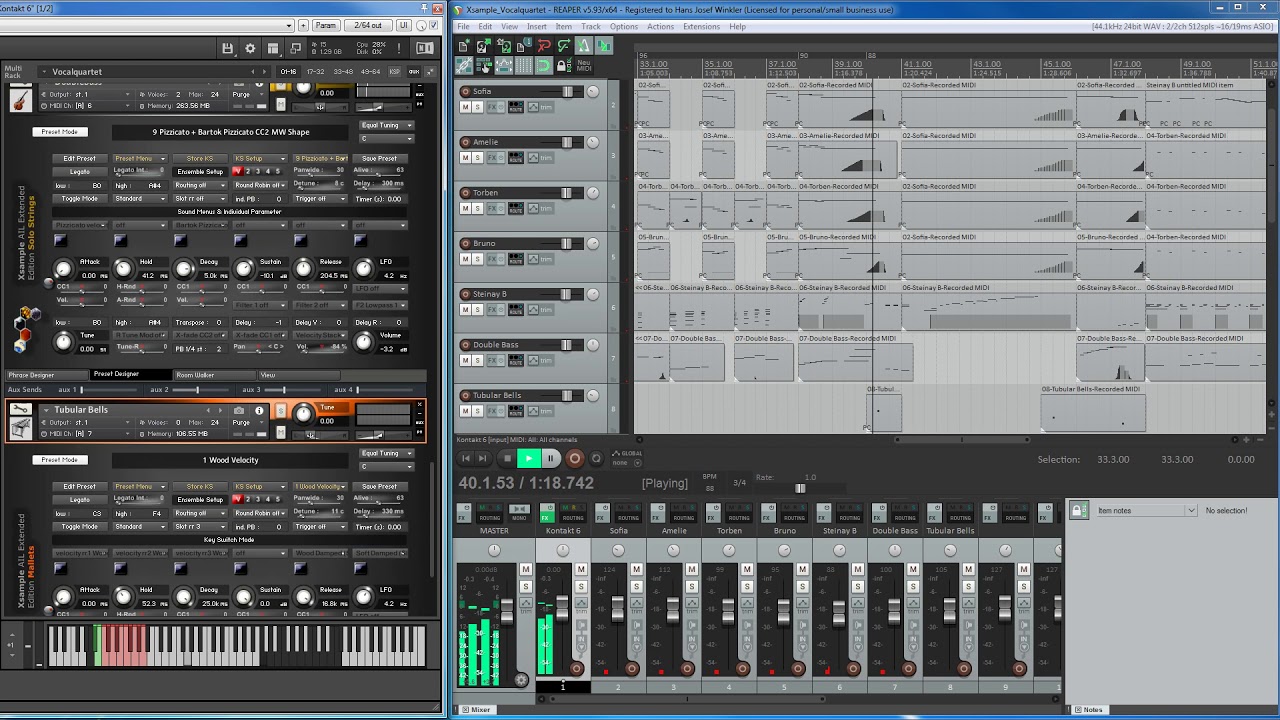Open the Track menu in REAPER
Viewport: 1280px width, 720px height.
591,27
